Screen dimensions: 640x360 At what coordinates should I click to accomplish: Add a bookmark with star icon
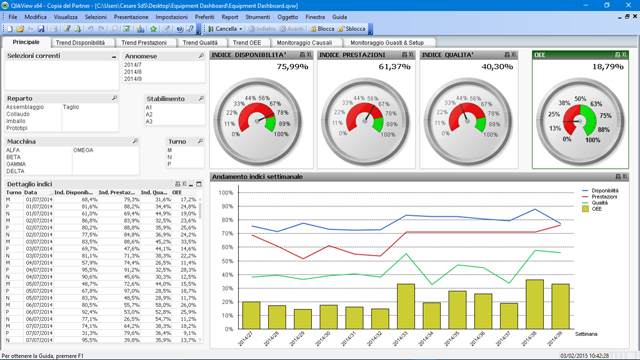(x=153, y=29)
